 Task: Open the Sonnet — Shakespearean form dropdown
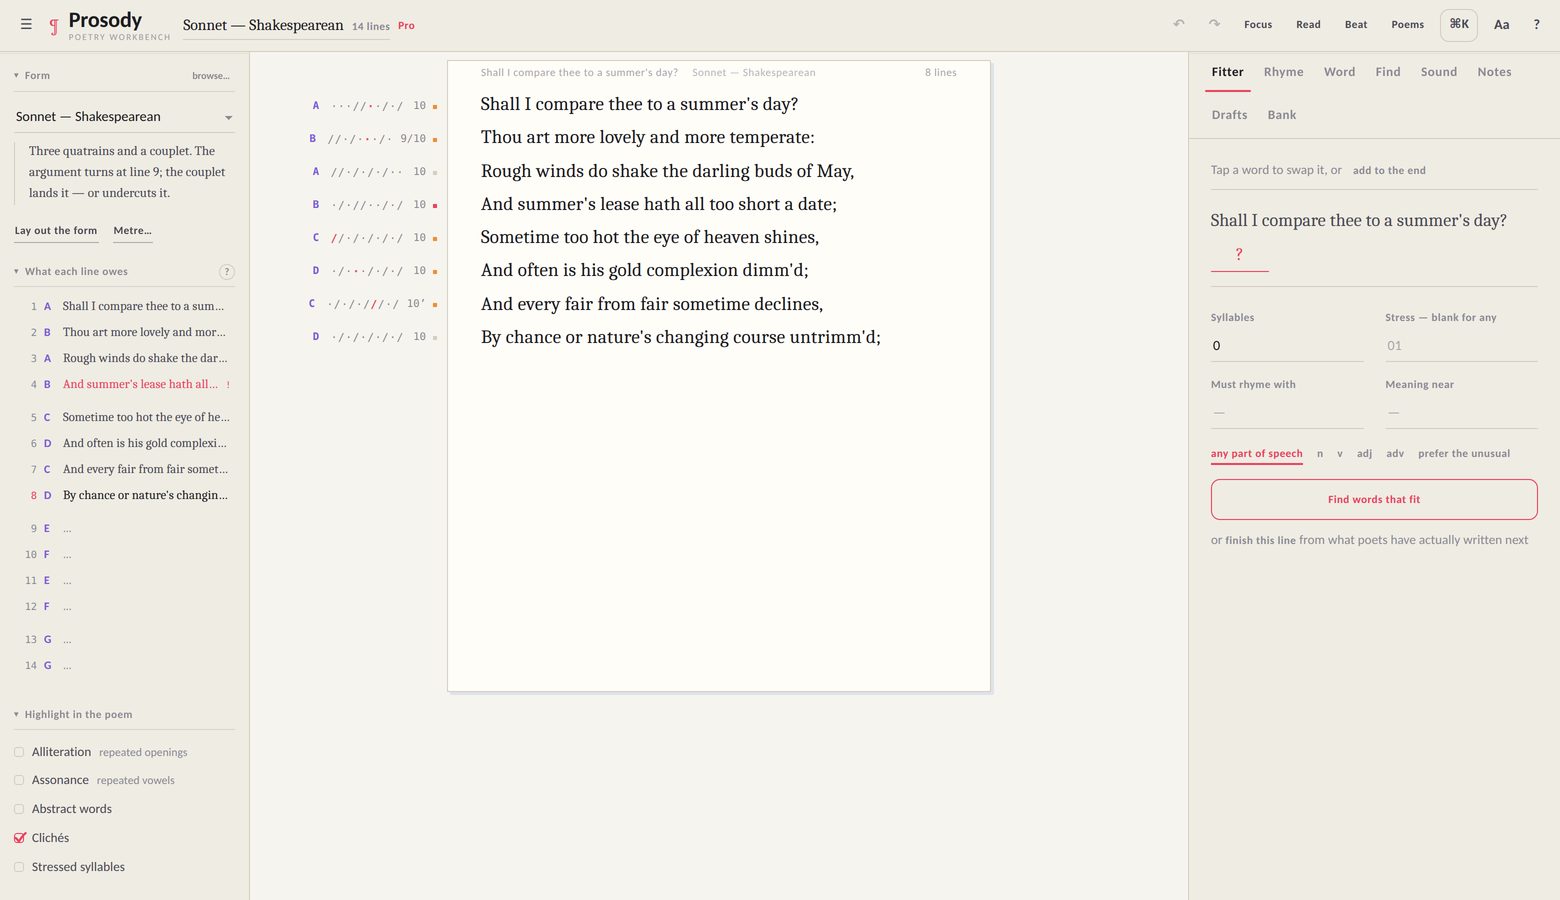[124, 117]
